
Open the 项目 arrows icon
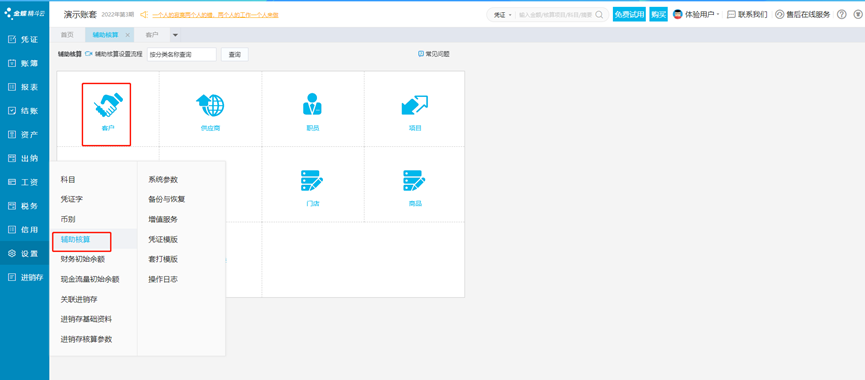pos(414,105)
